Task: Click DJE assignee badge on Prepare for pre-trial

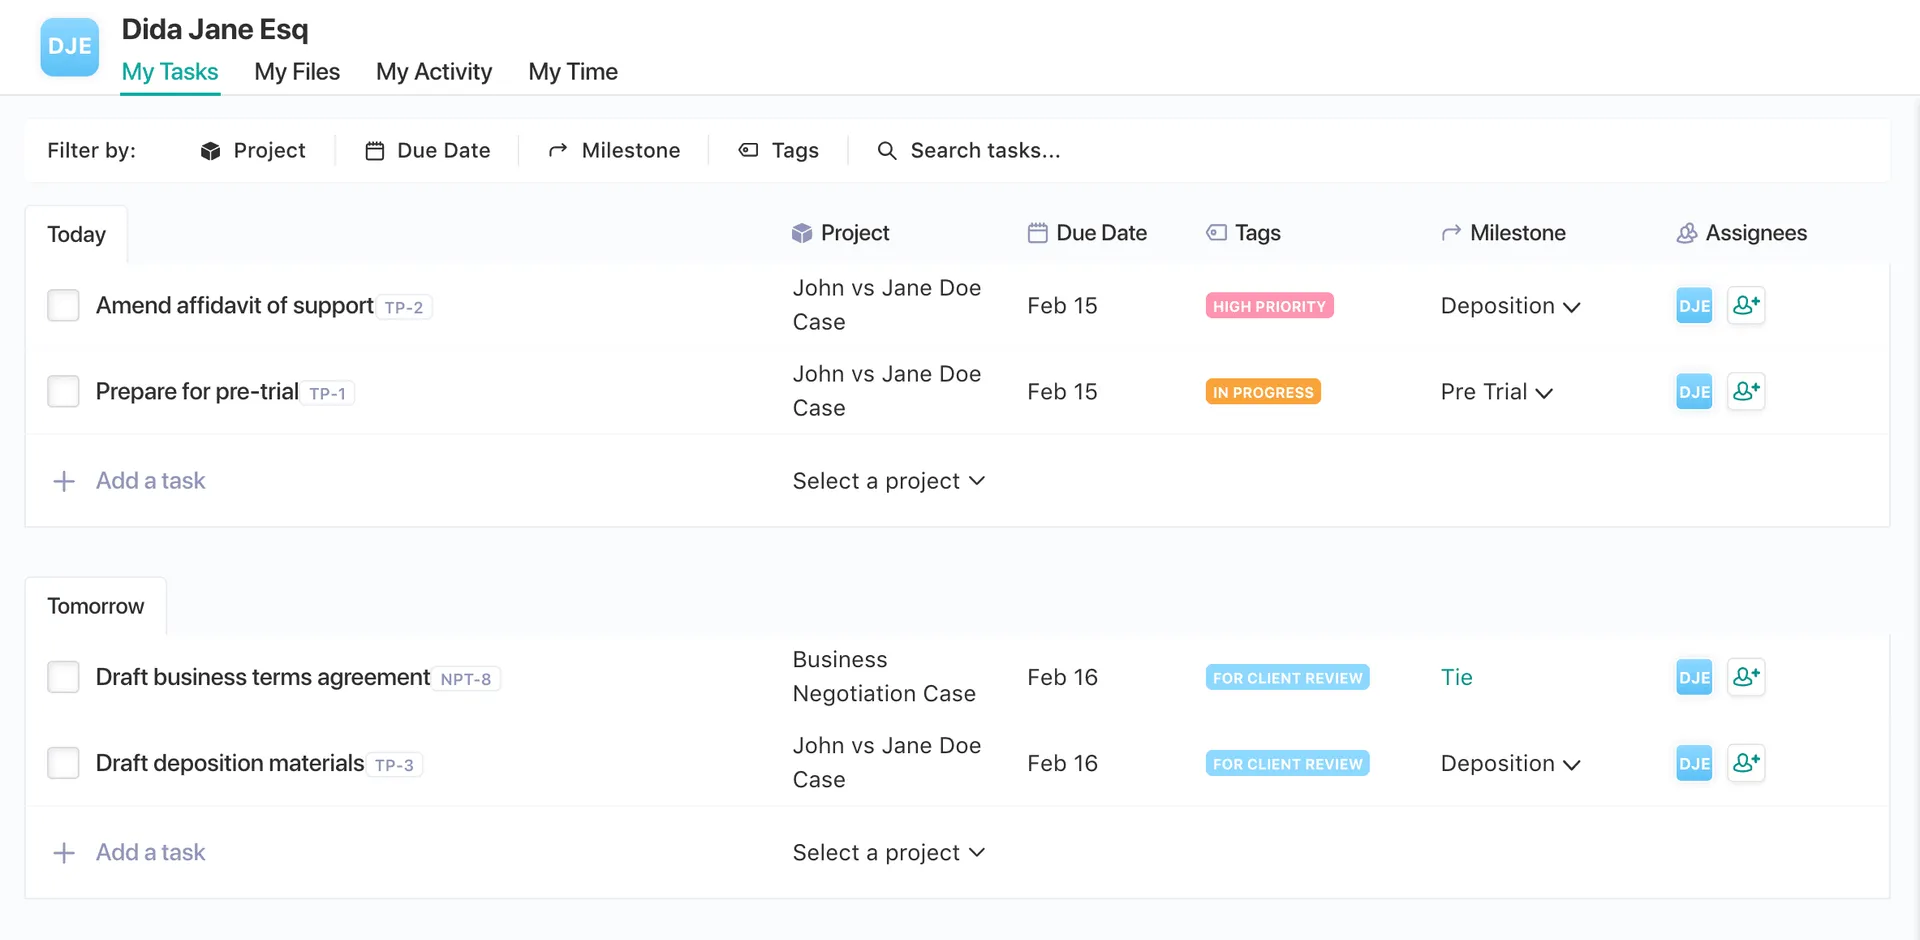Action: click(1693, 391)
